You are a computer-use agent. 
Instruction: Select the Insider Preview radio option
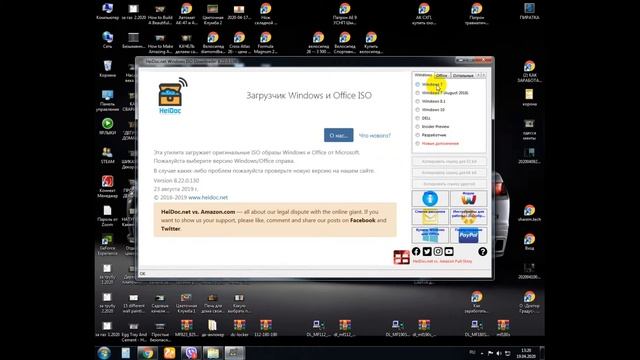418,127
